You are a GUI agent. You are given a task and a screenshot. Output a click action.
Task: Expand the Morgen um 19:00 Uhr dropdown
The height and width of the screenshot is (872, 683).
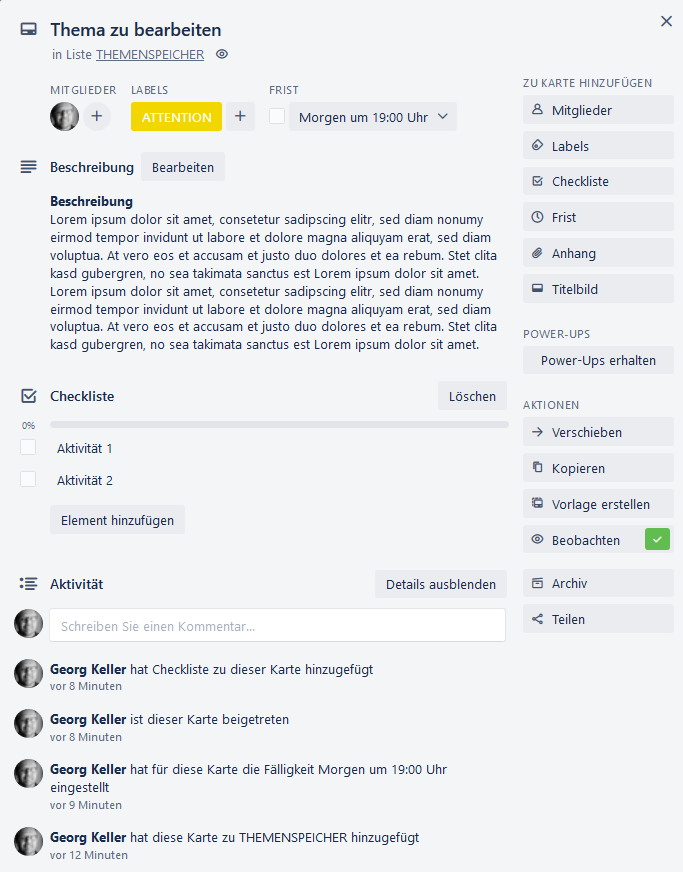(x=373, y=117)
